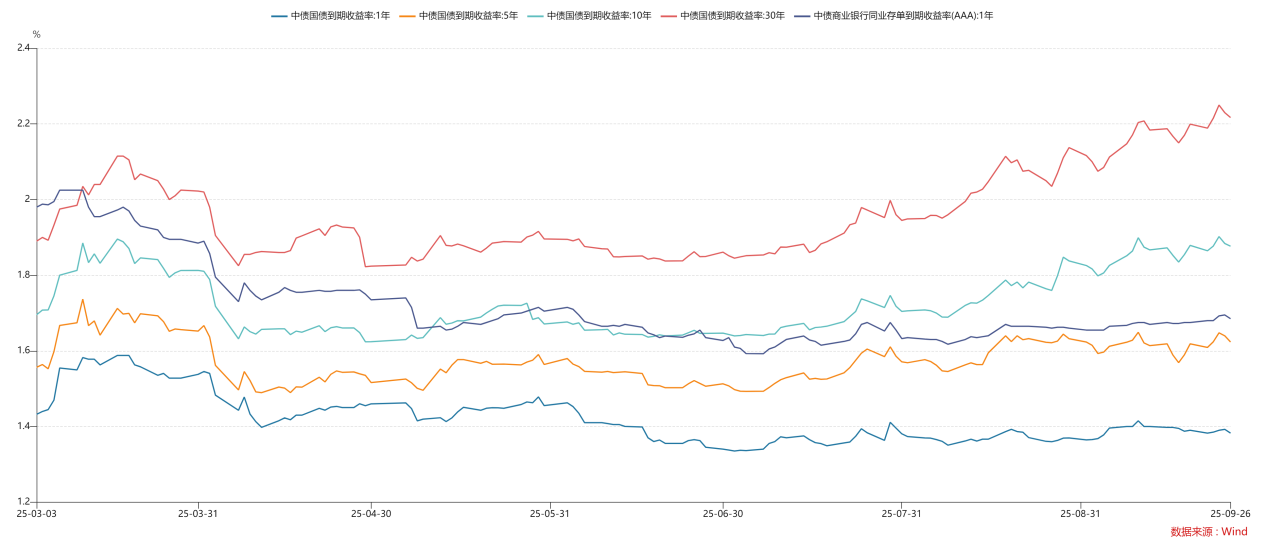The height and width of the screenshot is (547, 1267).
Task: Click the orange 5年 legend line marker
Action: coord(407,16)
